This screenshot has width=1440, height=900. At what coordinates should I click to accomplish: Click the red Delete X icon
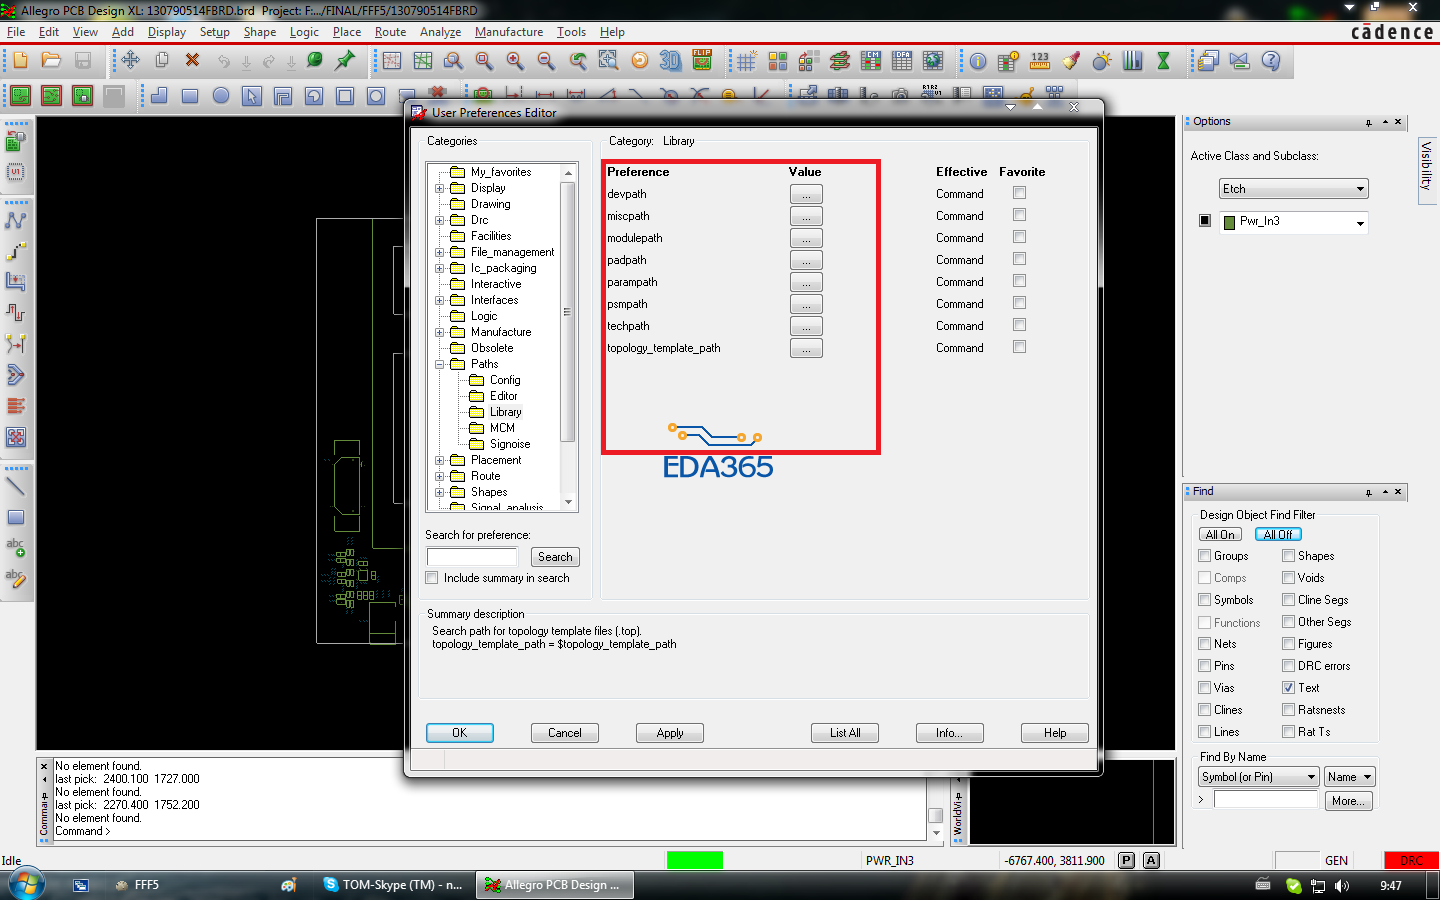point(192,61)
